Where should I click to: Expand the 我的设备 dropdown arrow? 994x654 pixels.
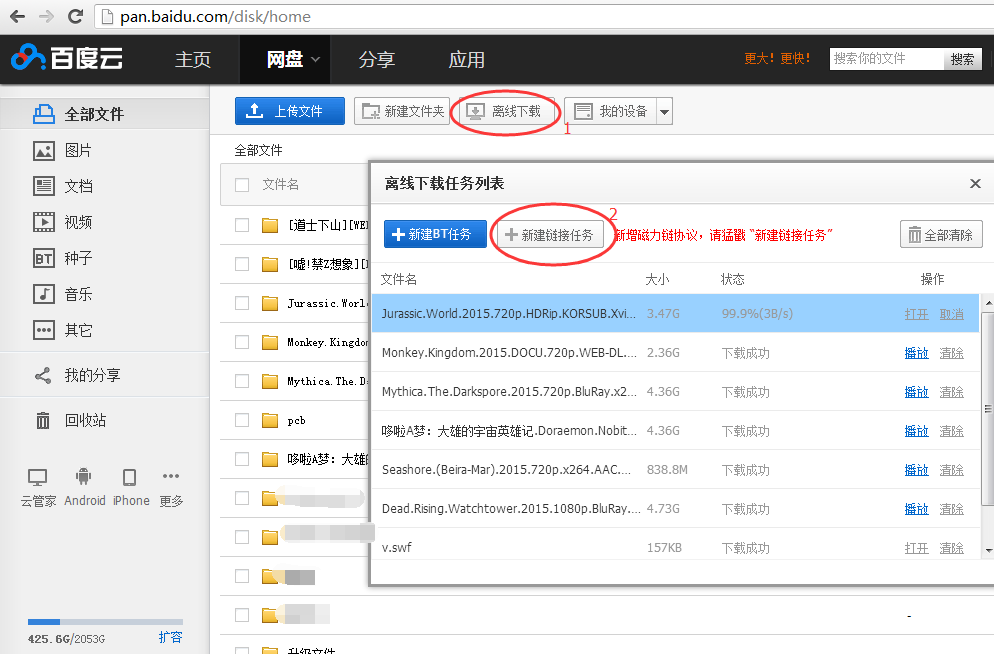click(664, 112)
